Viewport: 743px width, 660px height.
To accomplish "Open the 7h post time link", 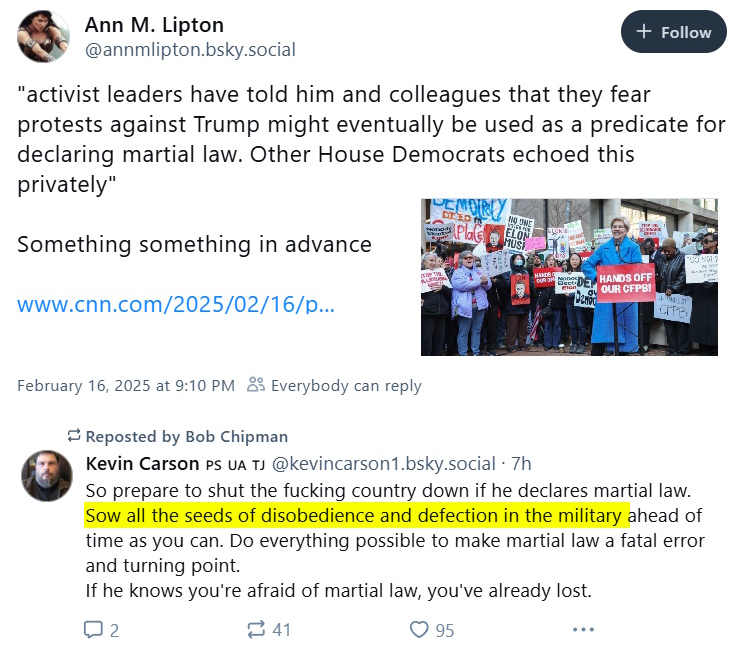I will (x=521, y=464).
